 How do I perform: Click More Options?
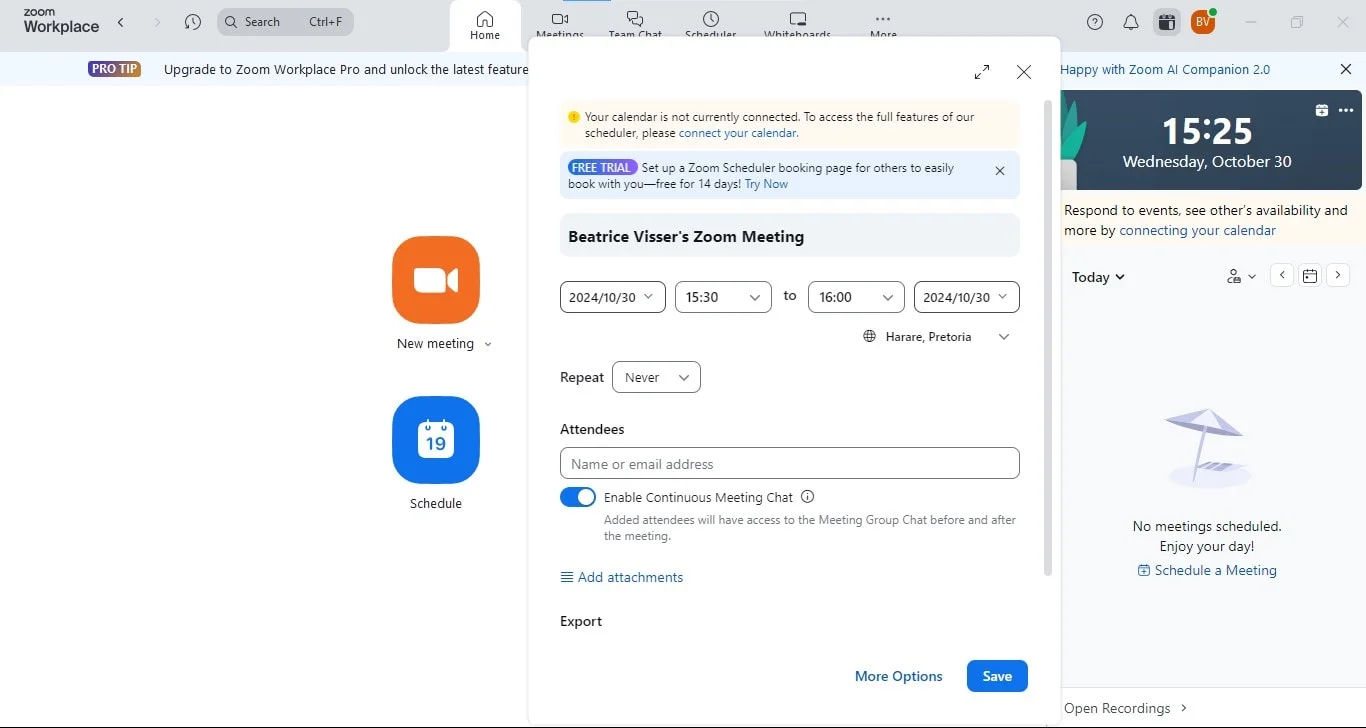(898, 676)
